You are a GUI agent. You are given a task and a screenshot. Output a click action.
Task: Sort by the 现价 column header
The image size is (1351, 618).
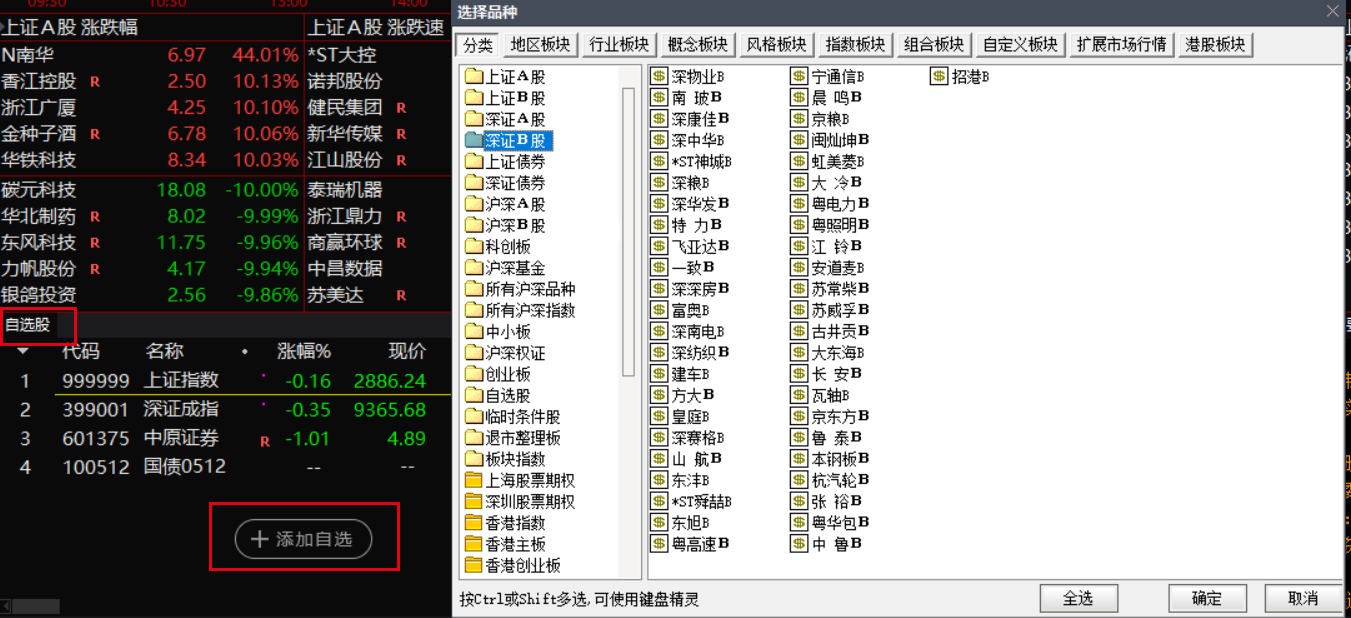coord(407,352)
